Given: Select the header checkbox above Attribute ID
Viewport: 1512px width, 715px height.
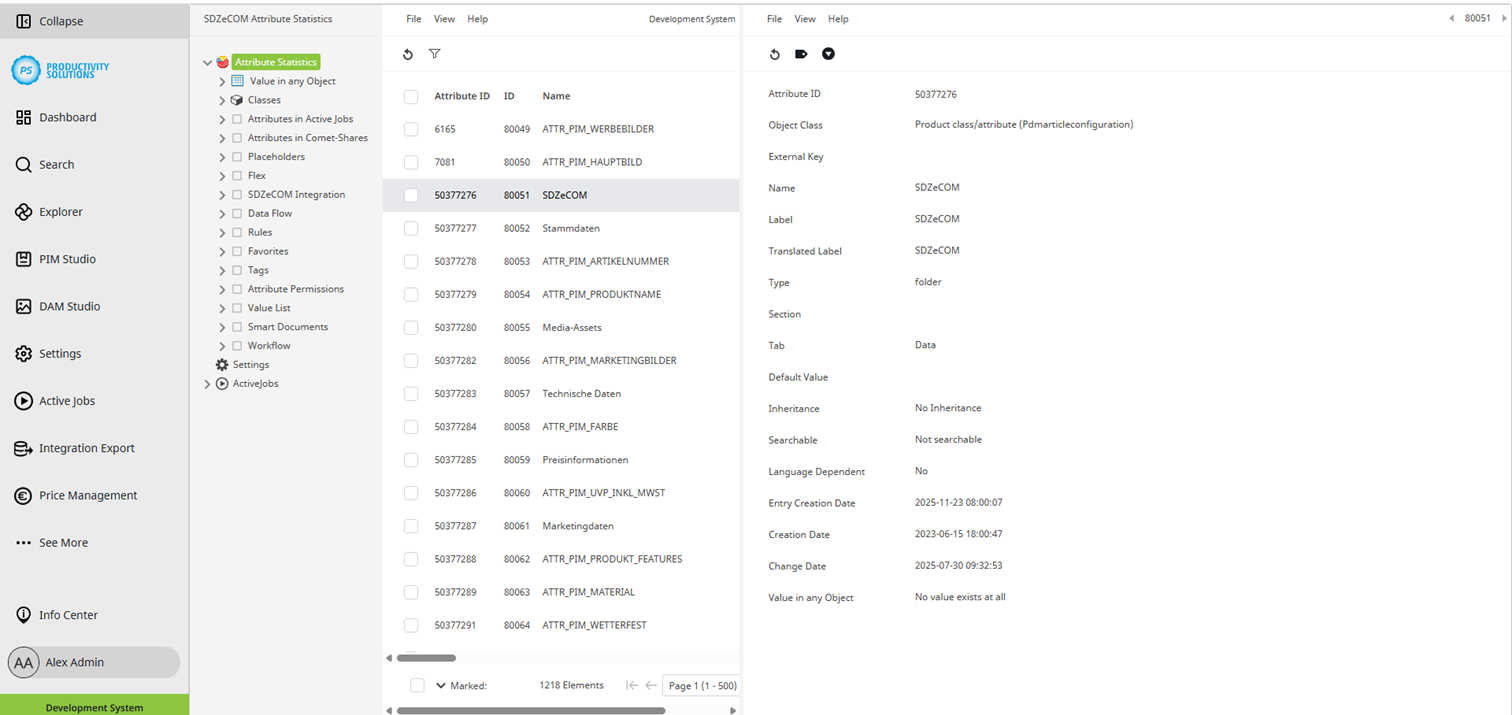Looking at the screenshot, I should point(410,96).
